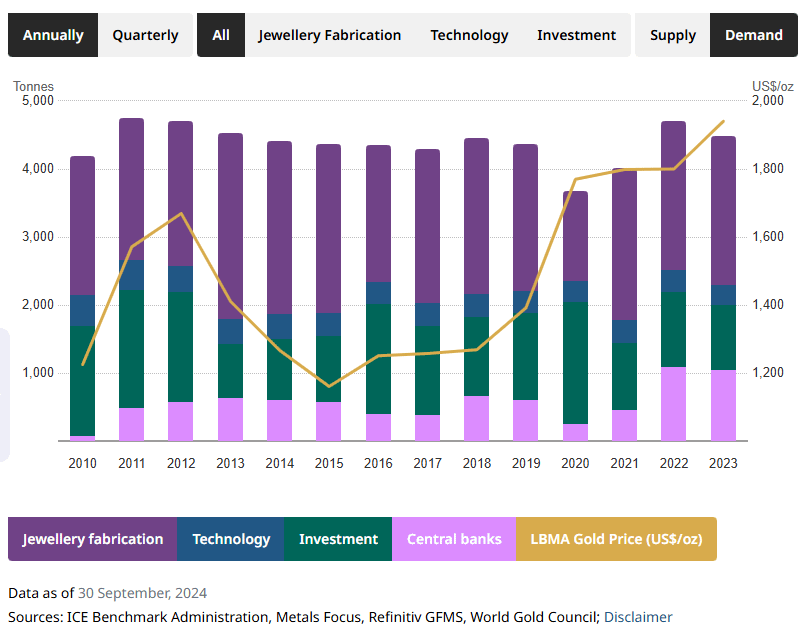The image size is (805, 637).
Task: Toggle LBMA Gold Price legend line
Action: [616, 539]
